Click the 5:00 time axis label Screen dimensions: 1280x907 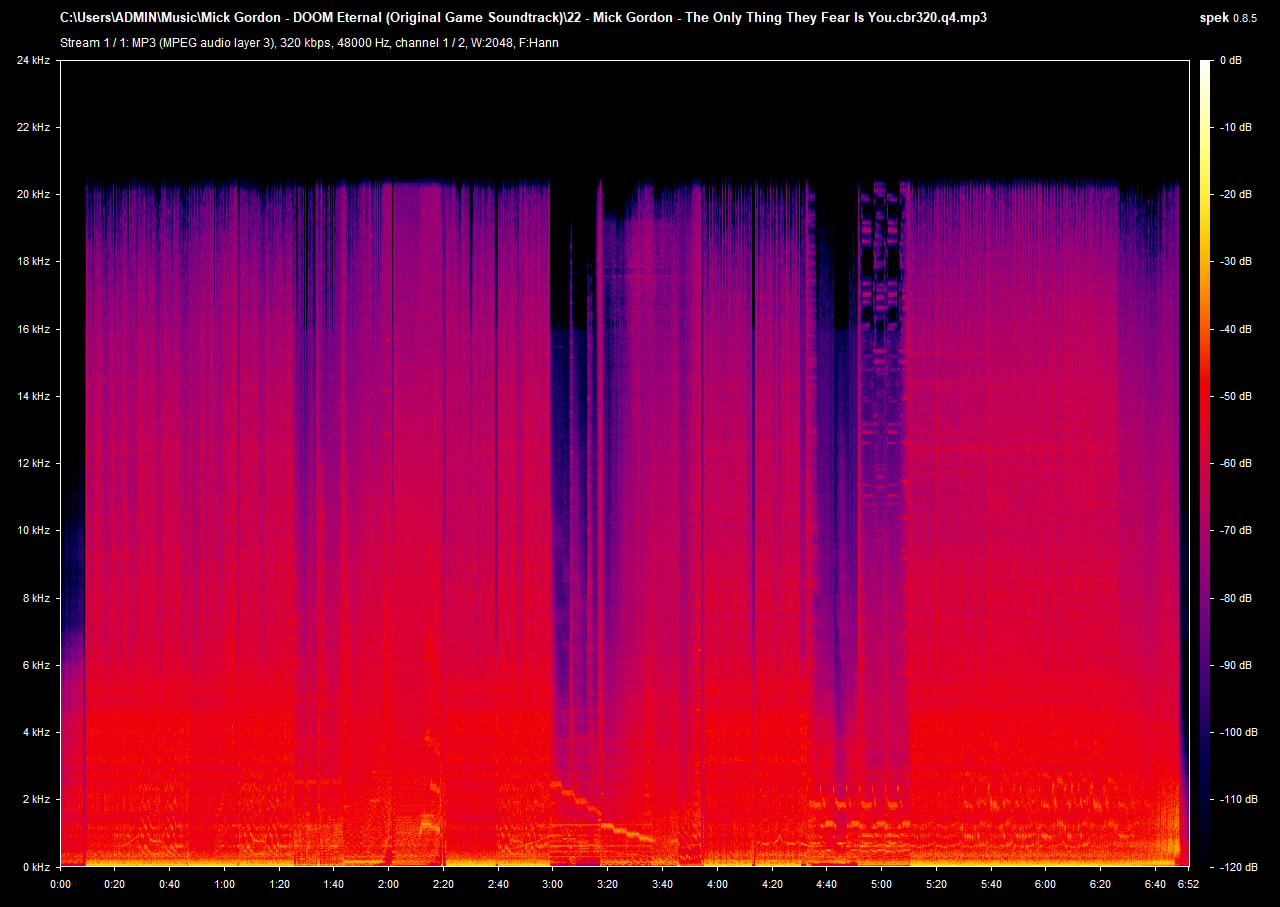[880, 885]
